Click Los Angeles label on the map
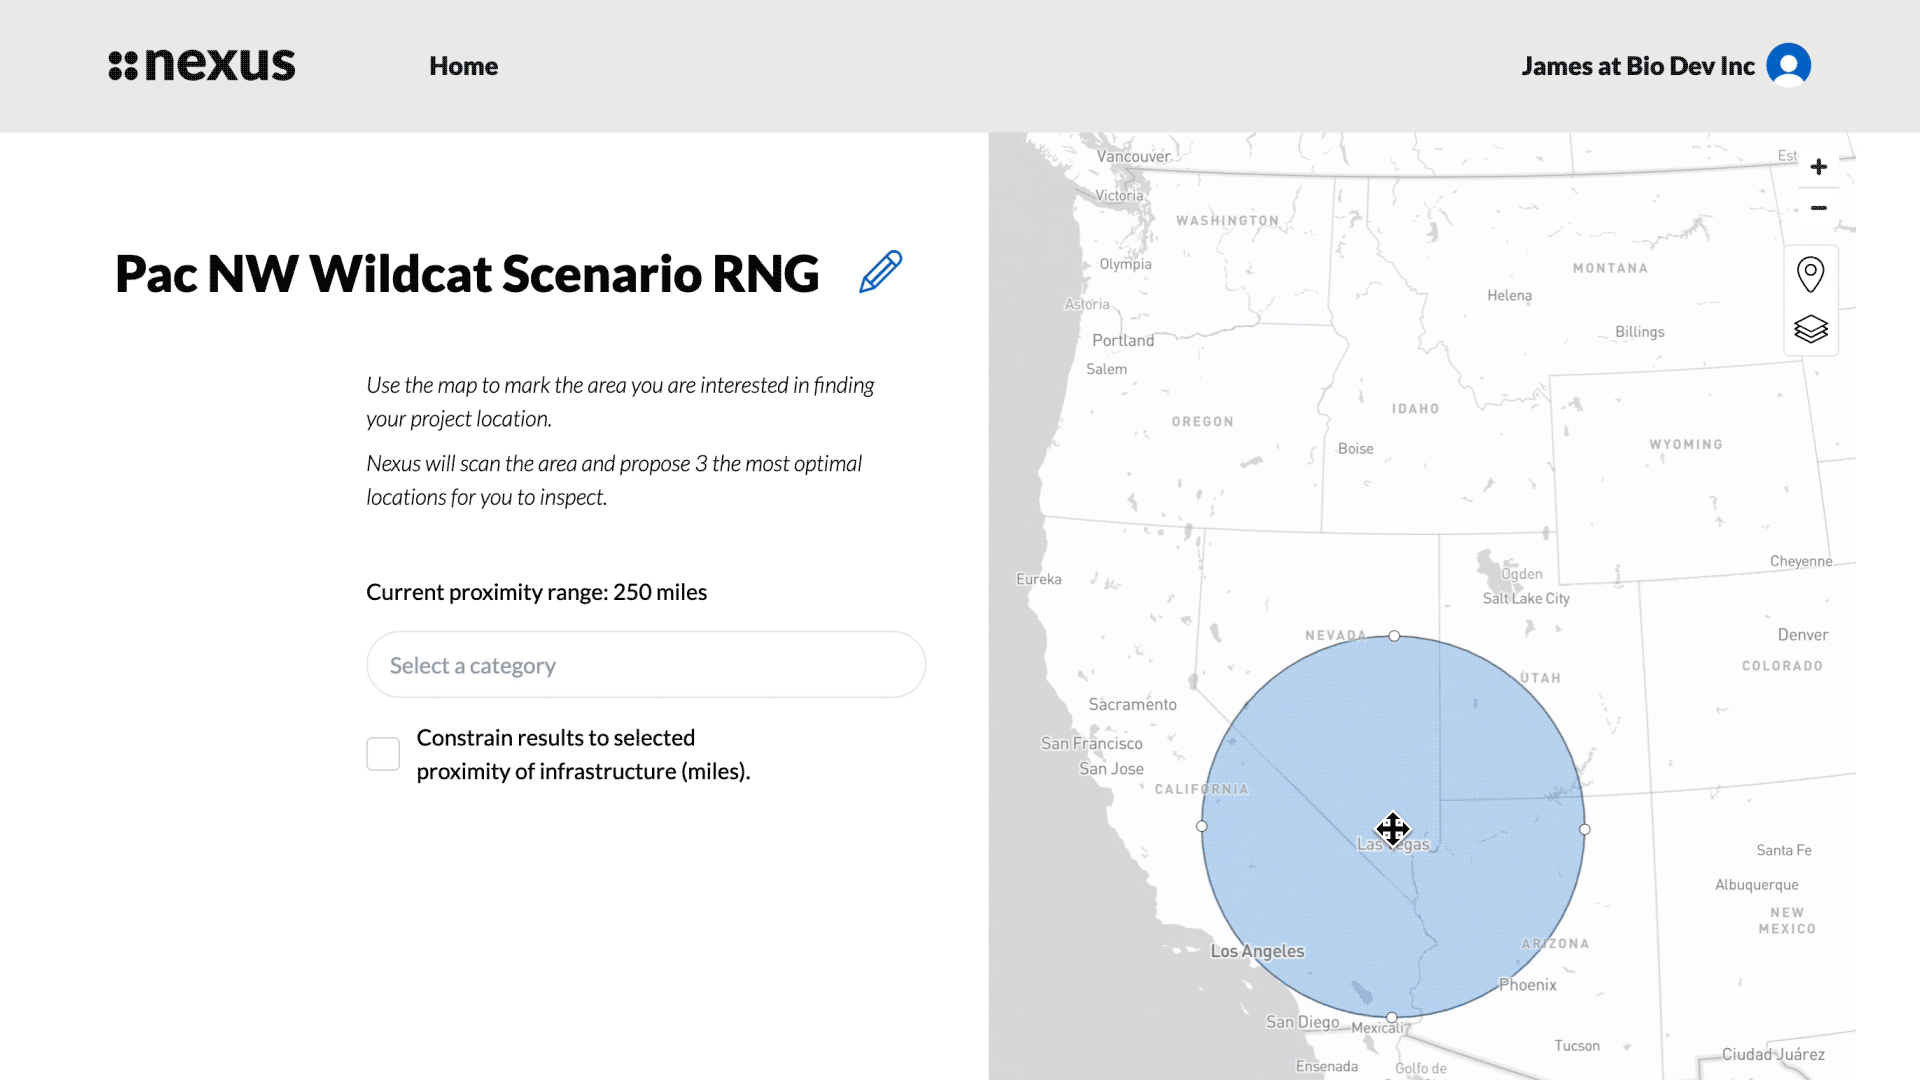 coord(1257,951)
